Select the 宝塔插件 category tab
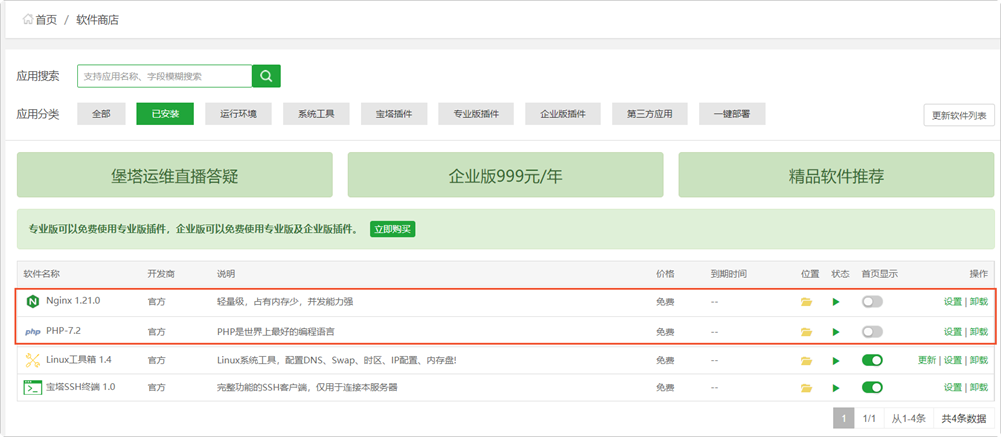The height and width of the screenshot is (437, 1001). click(x=393, y=114)
